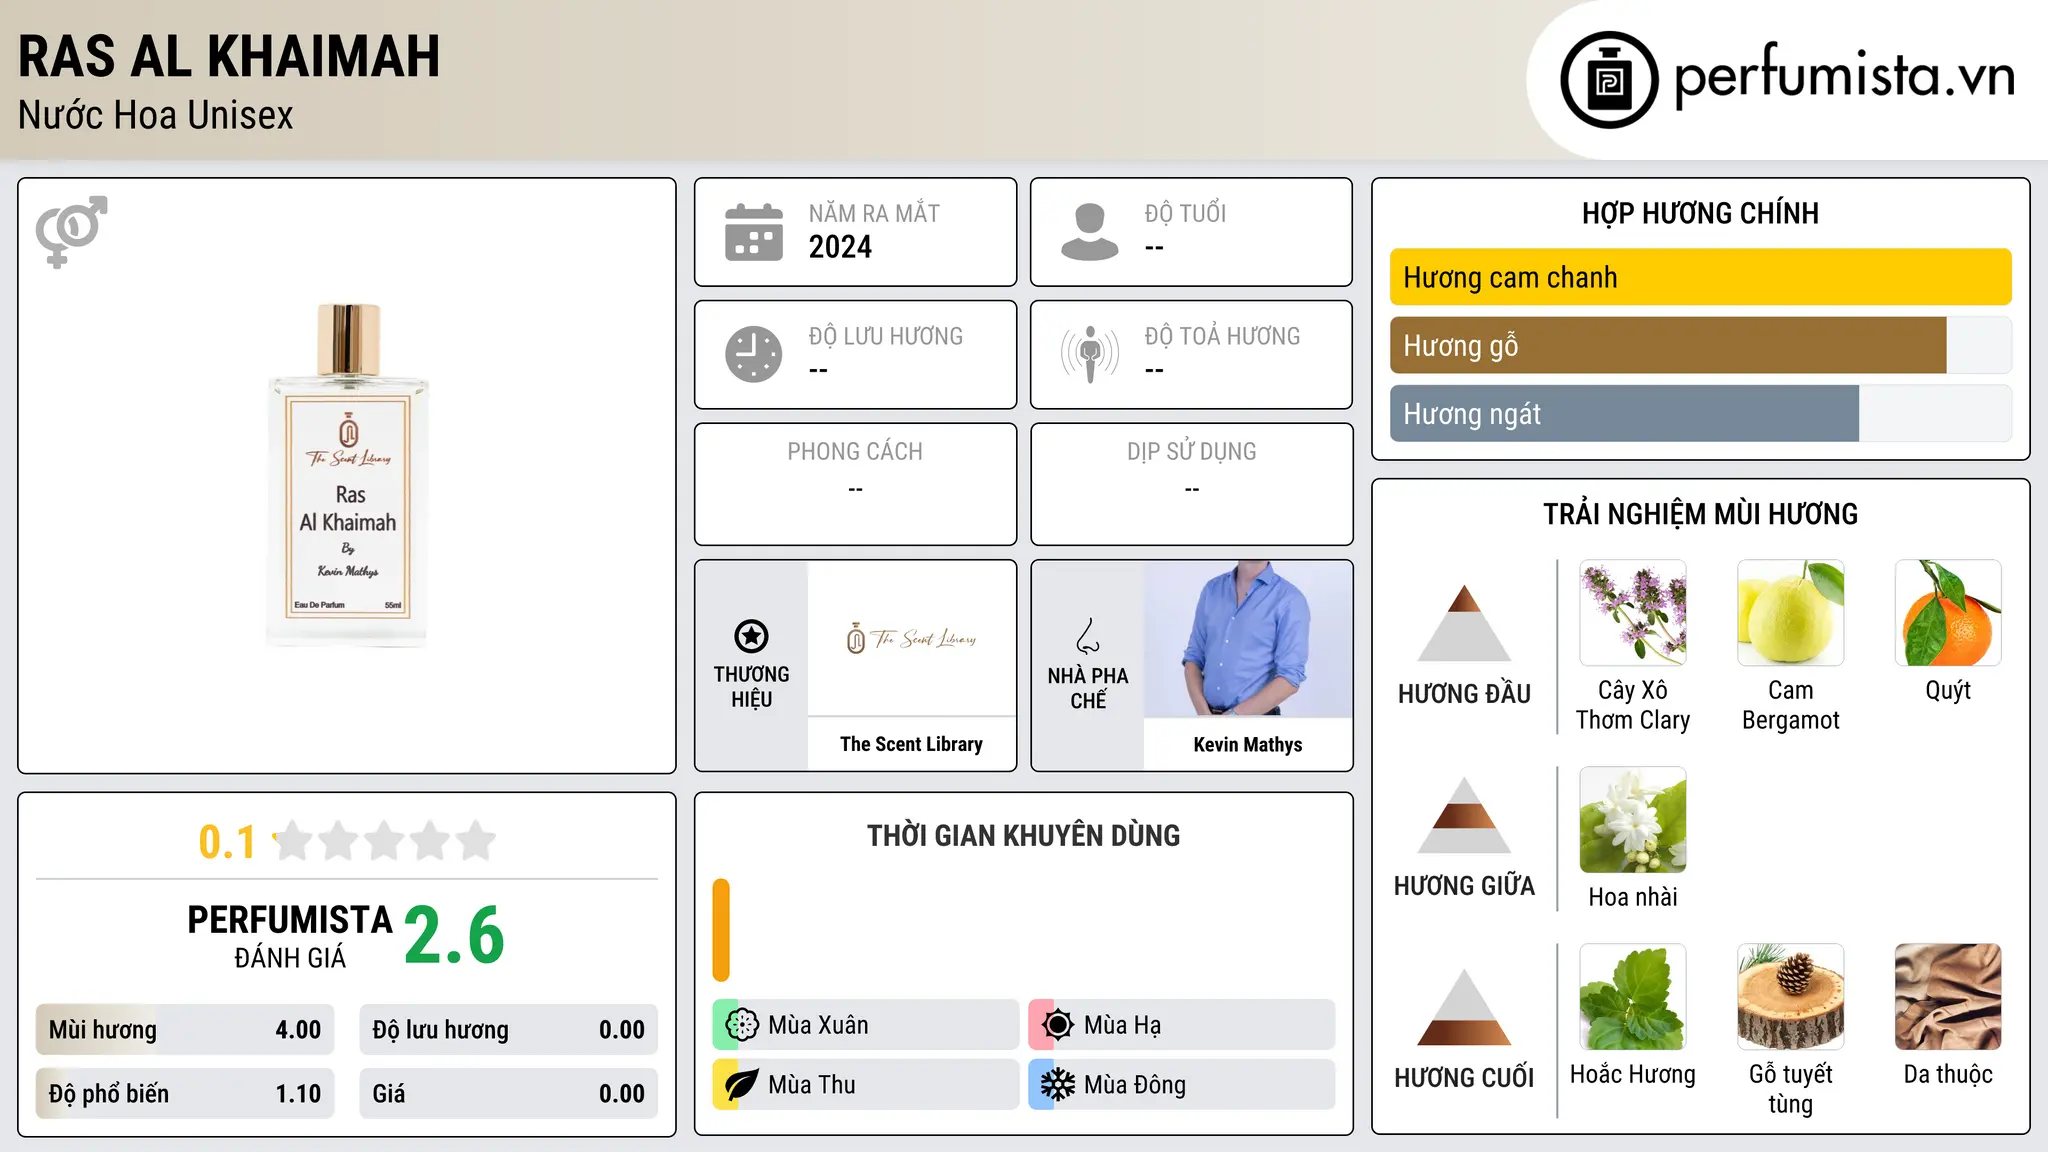2048x1152 pixels.
Task: Click the unisex gender symbol icon
Action: tap(71, 231)
